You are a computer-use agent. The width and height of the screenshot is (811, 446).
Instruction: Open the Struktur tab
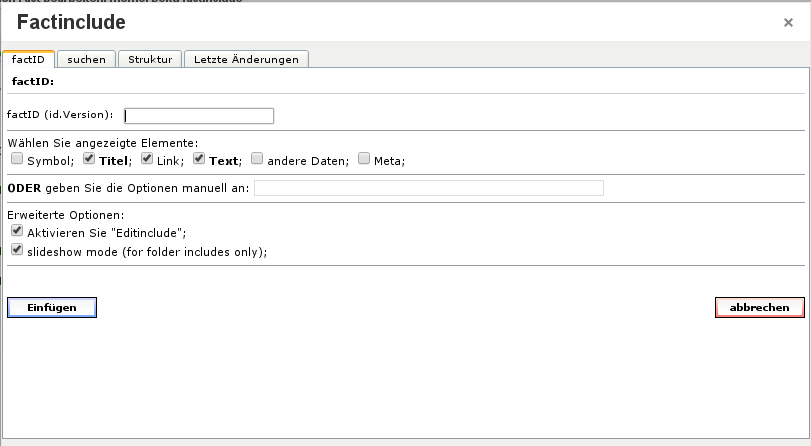click(x=150, y=59)
